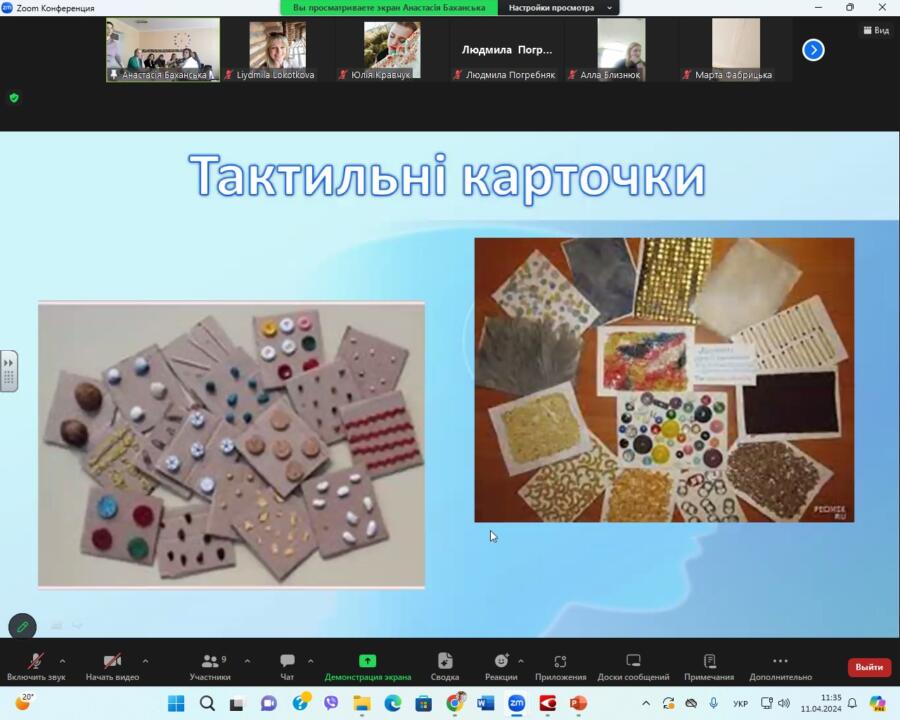Open the Участники participants panel

[210, 667]
